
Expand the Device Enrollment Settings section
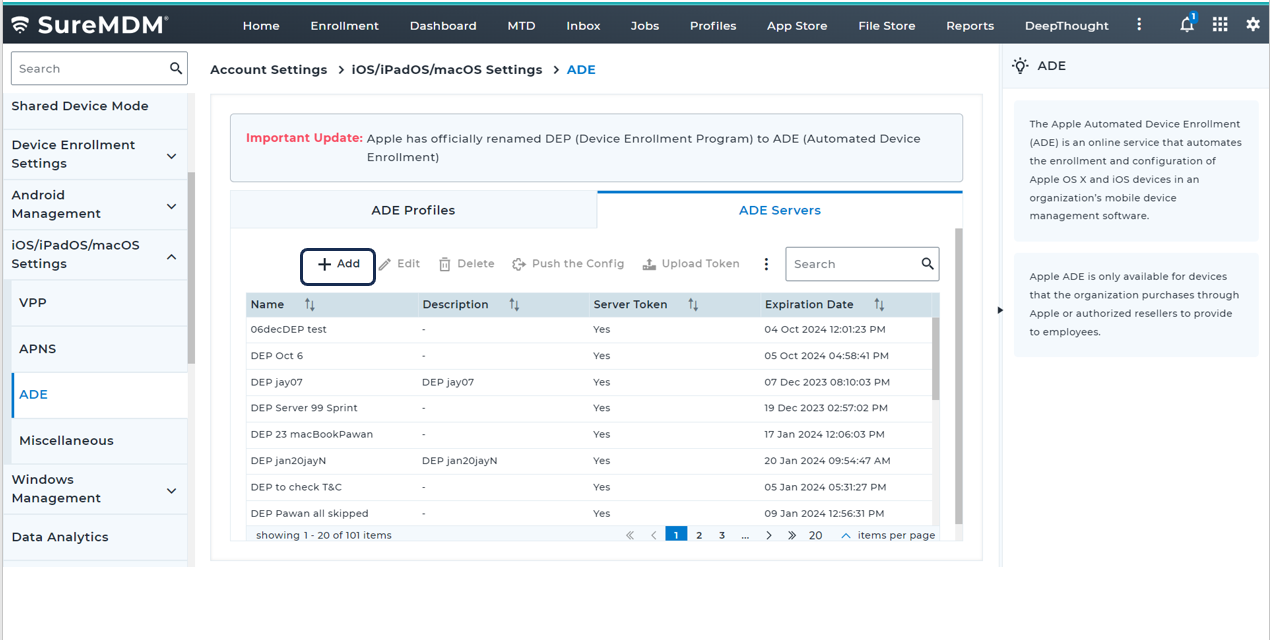pyautogui.click(x=171, y=155)
